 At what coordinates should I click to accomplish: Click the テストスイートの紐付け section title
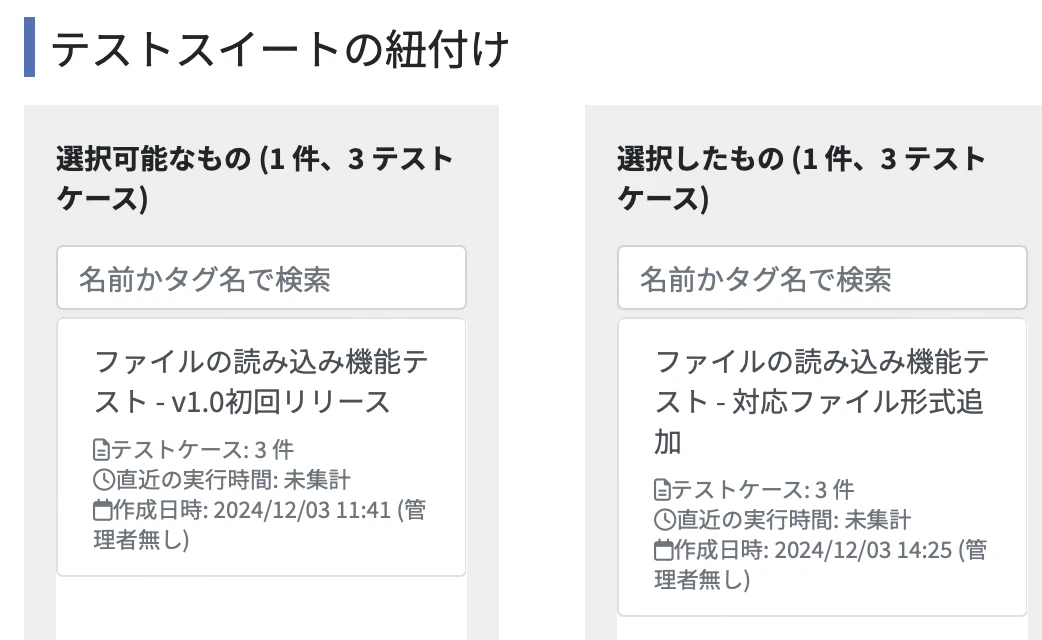click(x=279, y=49)
